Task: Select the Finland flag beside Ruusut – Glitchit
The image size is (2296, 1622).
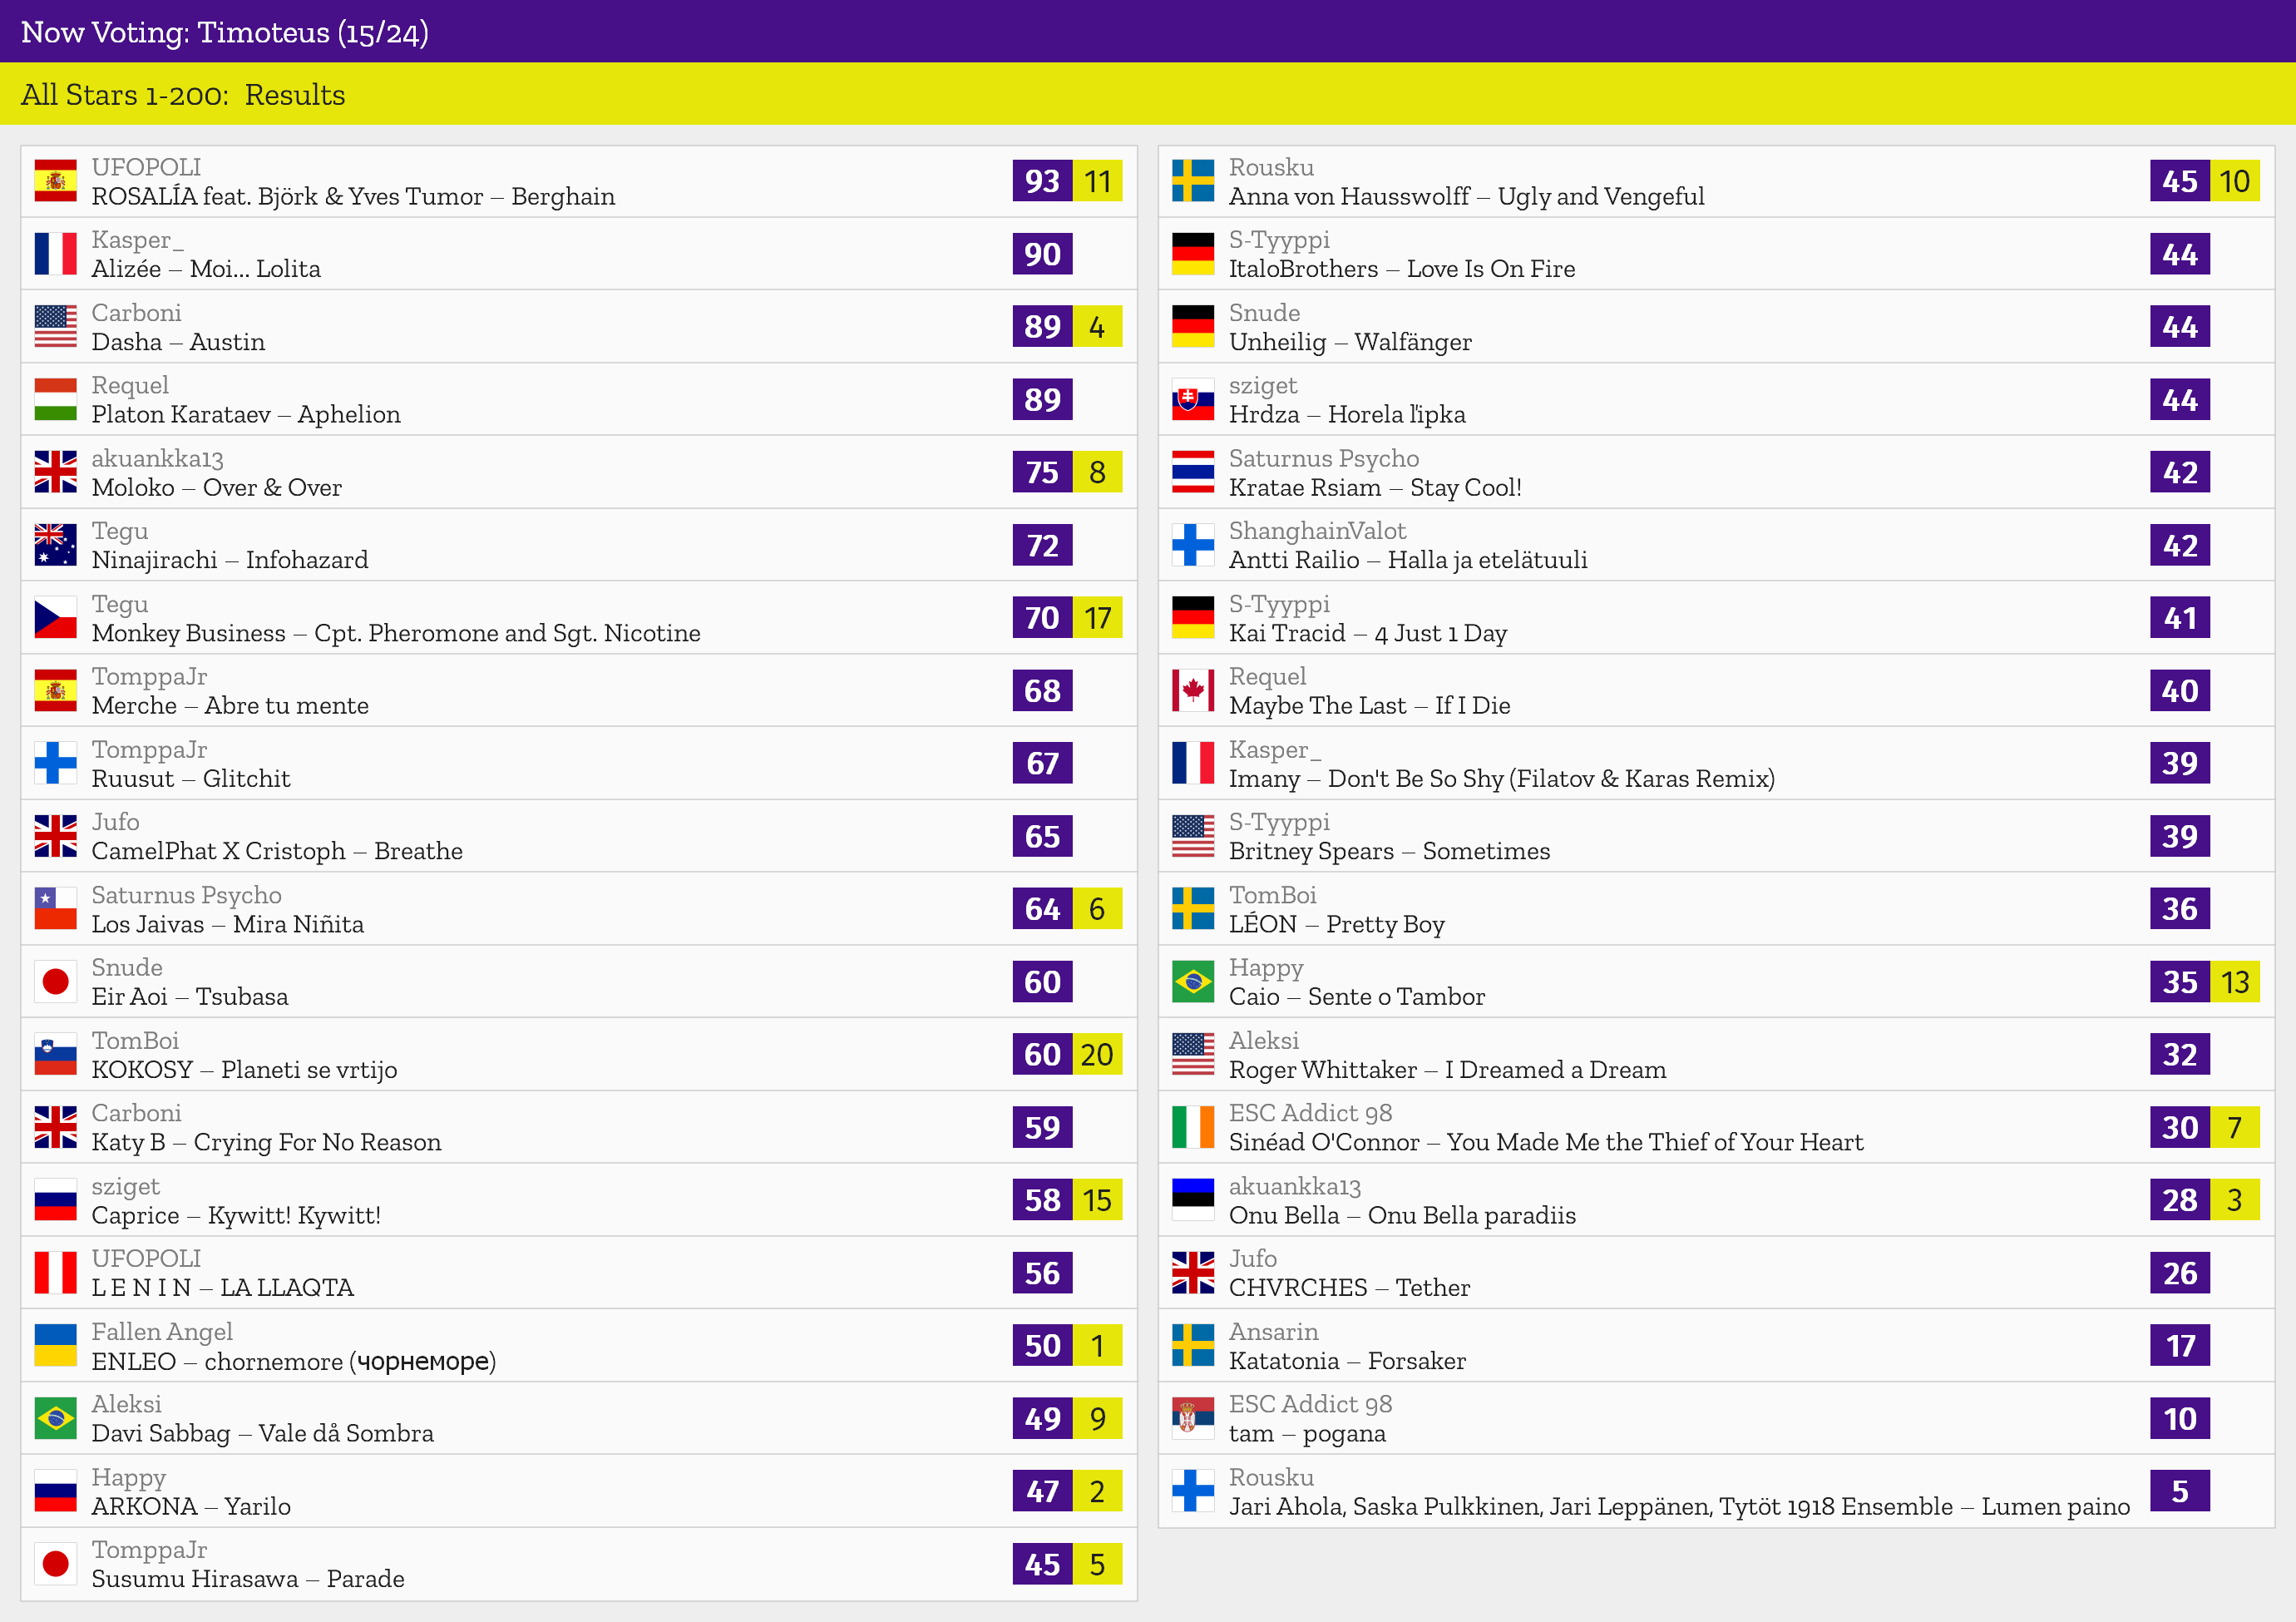Action: [55, 763]
